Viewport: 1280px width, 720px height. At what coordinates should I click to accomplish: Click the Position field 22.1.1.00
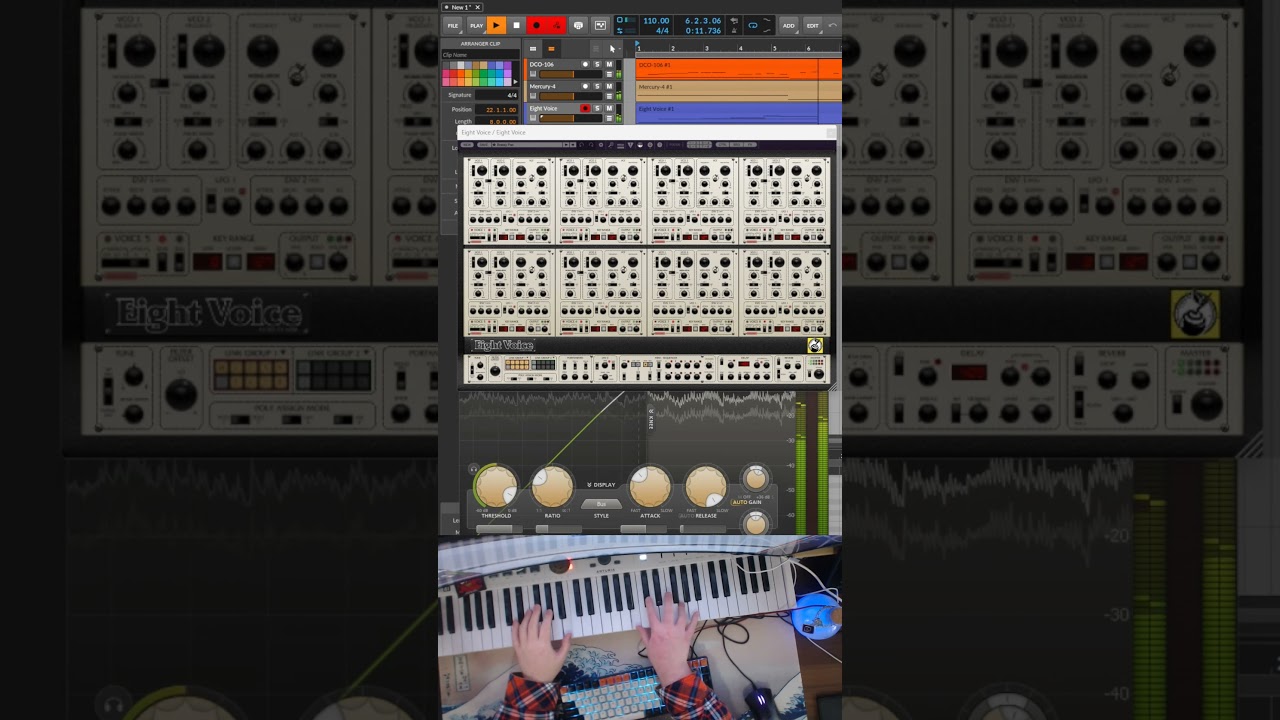point(497,109)
